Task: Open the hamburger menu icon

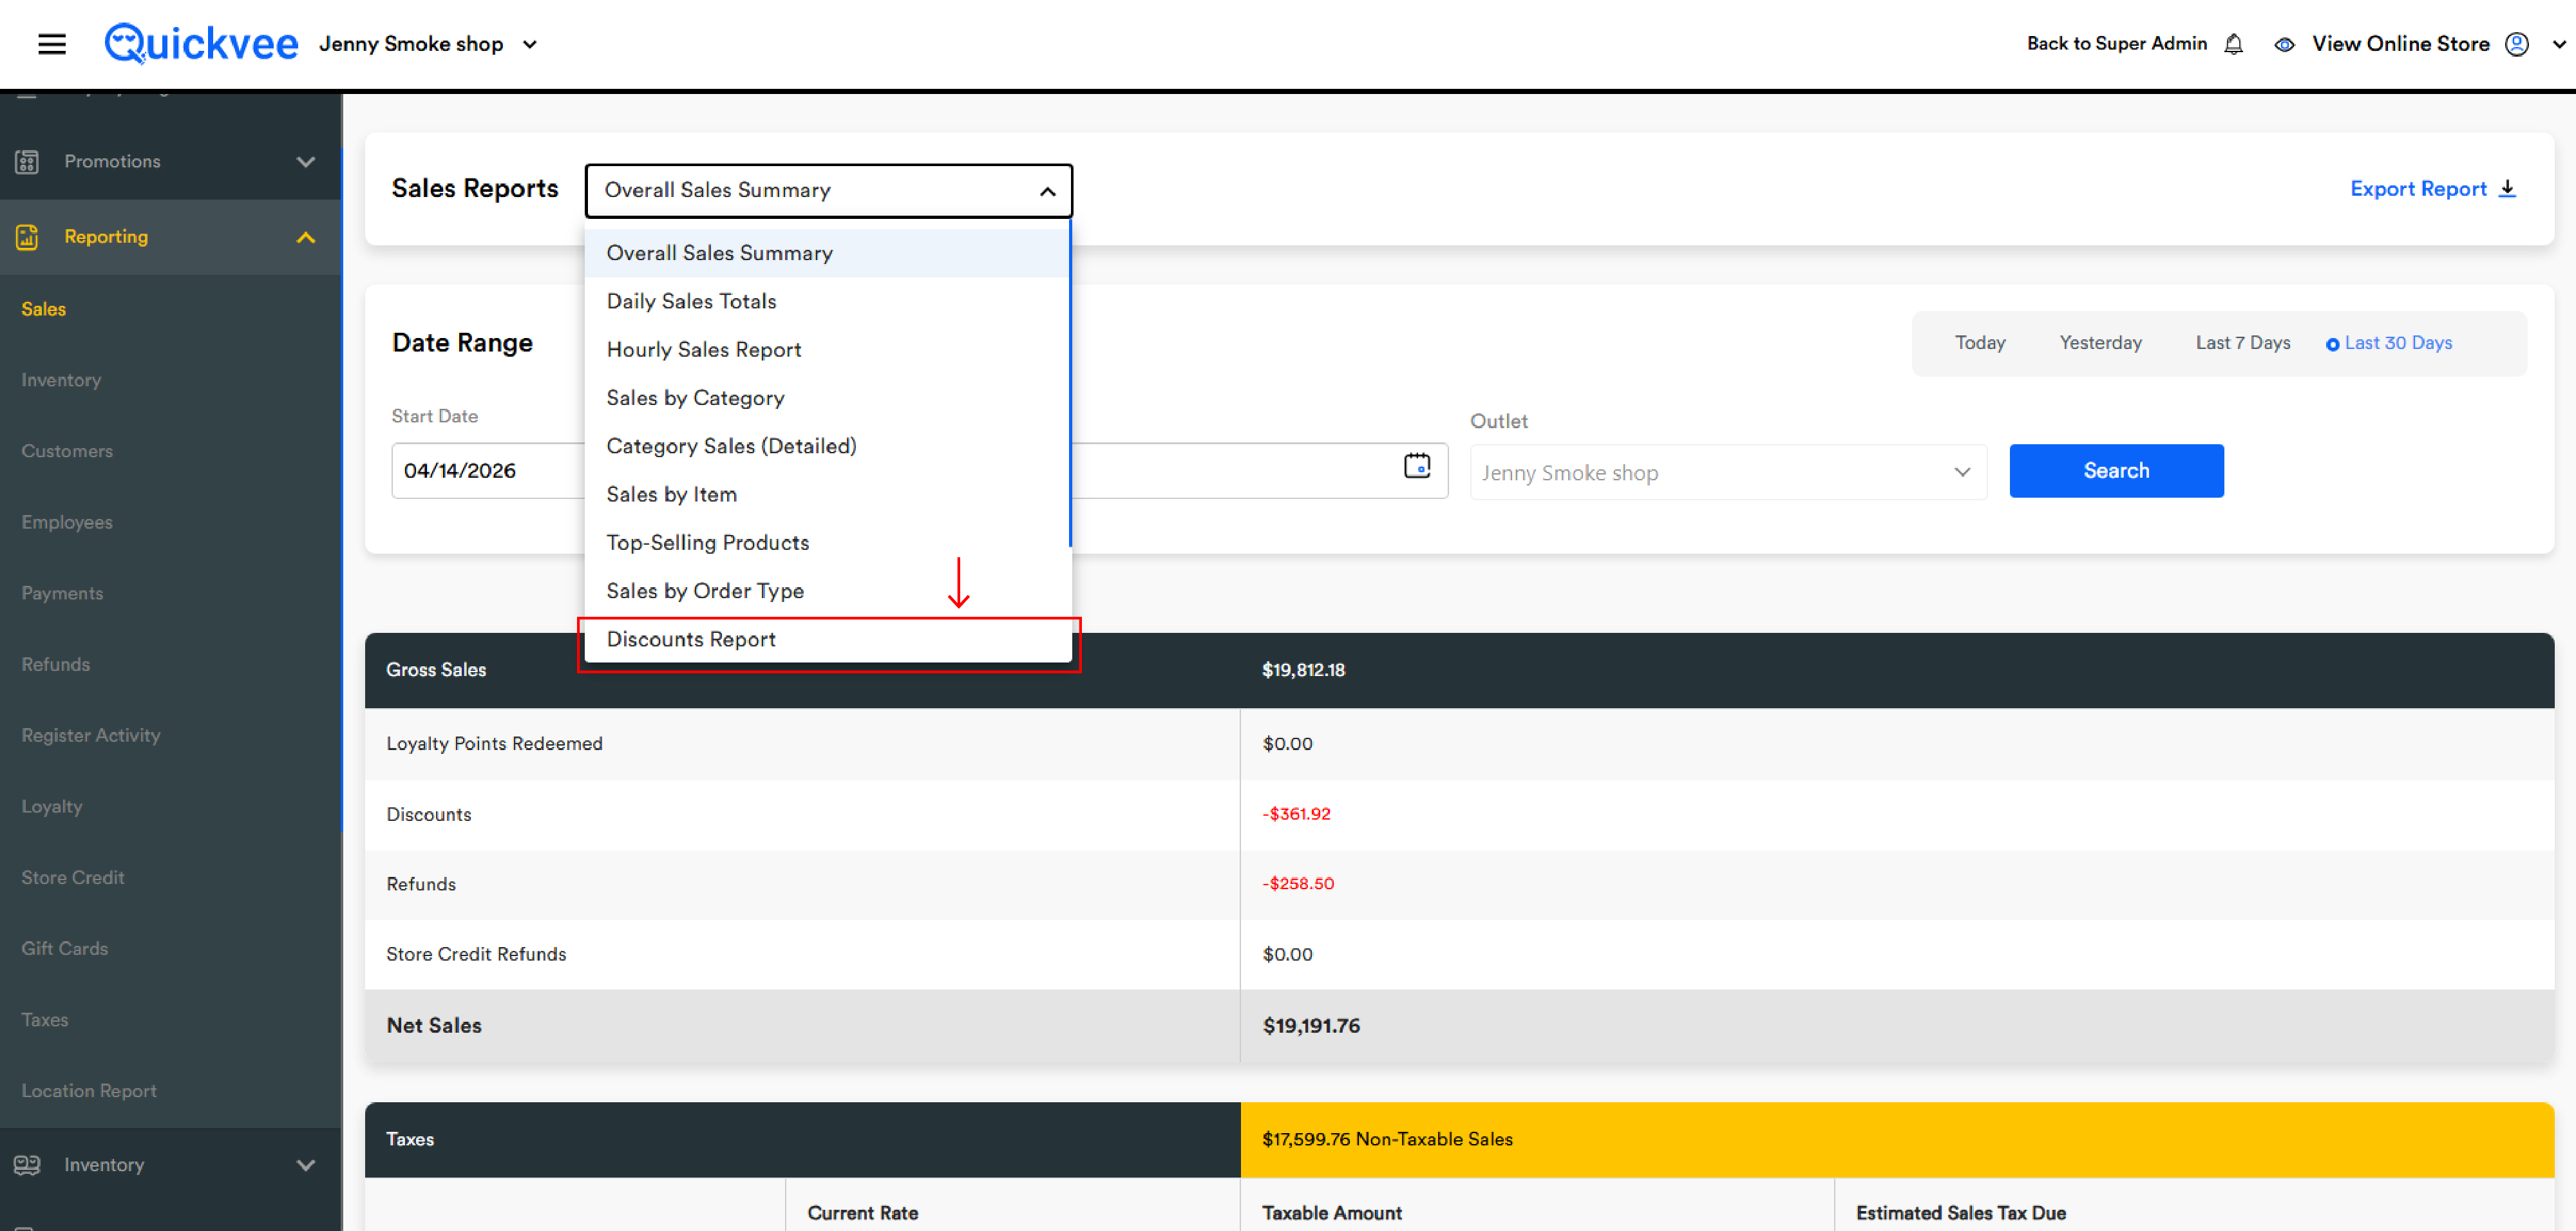Action: pos(52,44)
